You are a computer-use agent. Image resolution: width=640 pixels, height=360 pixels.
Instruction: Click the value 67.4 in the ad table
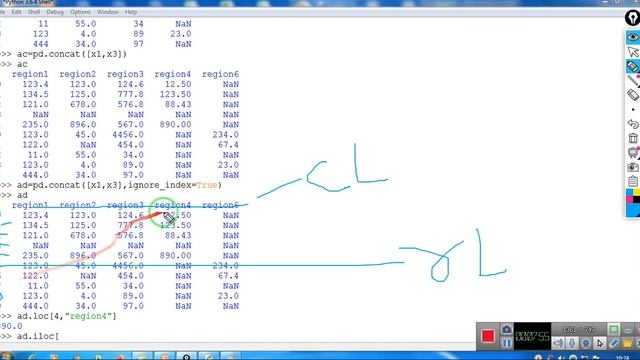click(x=228, y=276)
